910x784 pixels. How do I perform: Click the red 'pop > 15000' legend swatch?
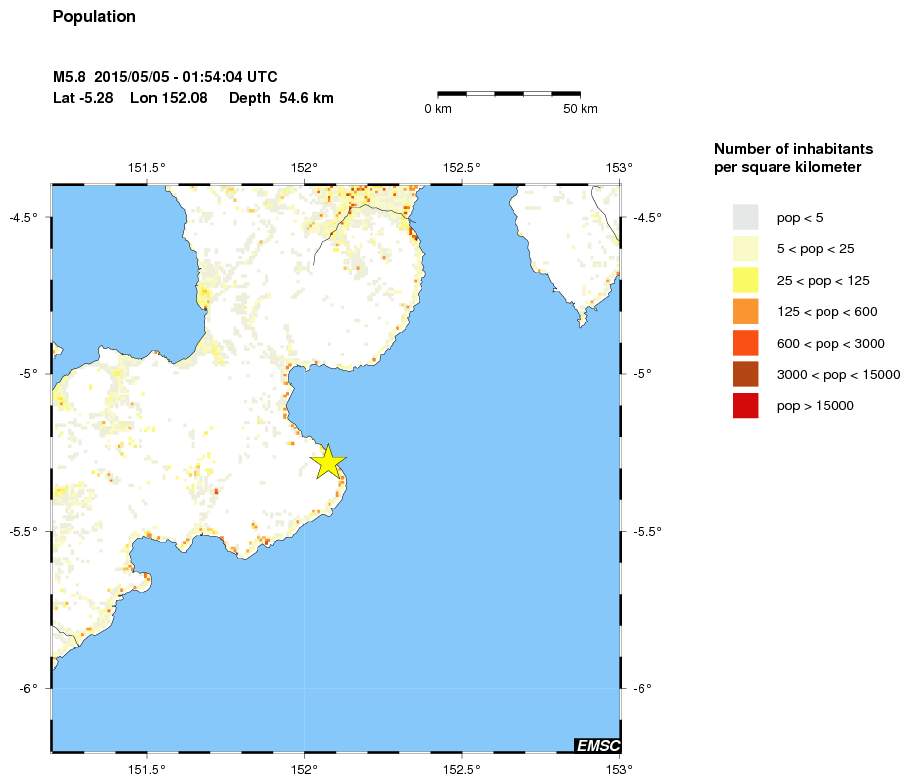click(745, 406)
